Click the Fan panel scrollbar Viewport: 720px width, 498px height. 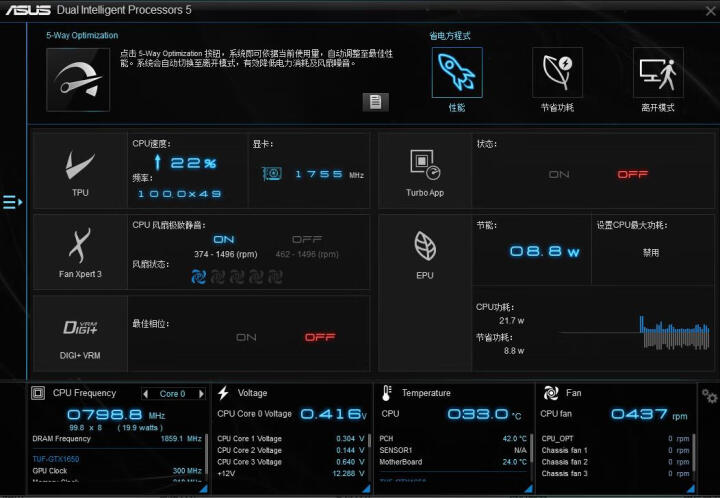tap(693, 454)
